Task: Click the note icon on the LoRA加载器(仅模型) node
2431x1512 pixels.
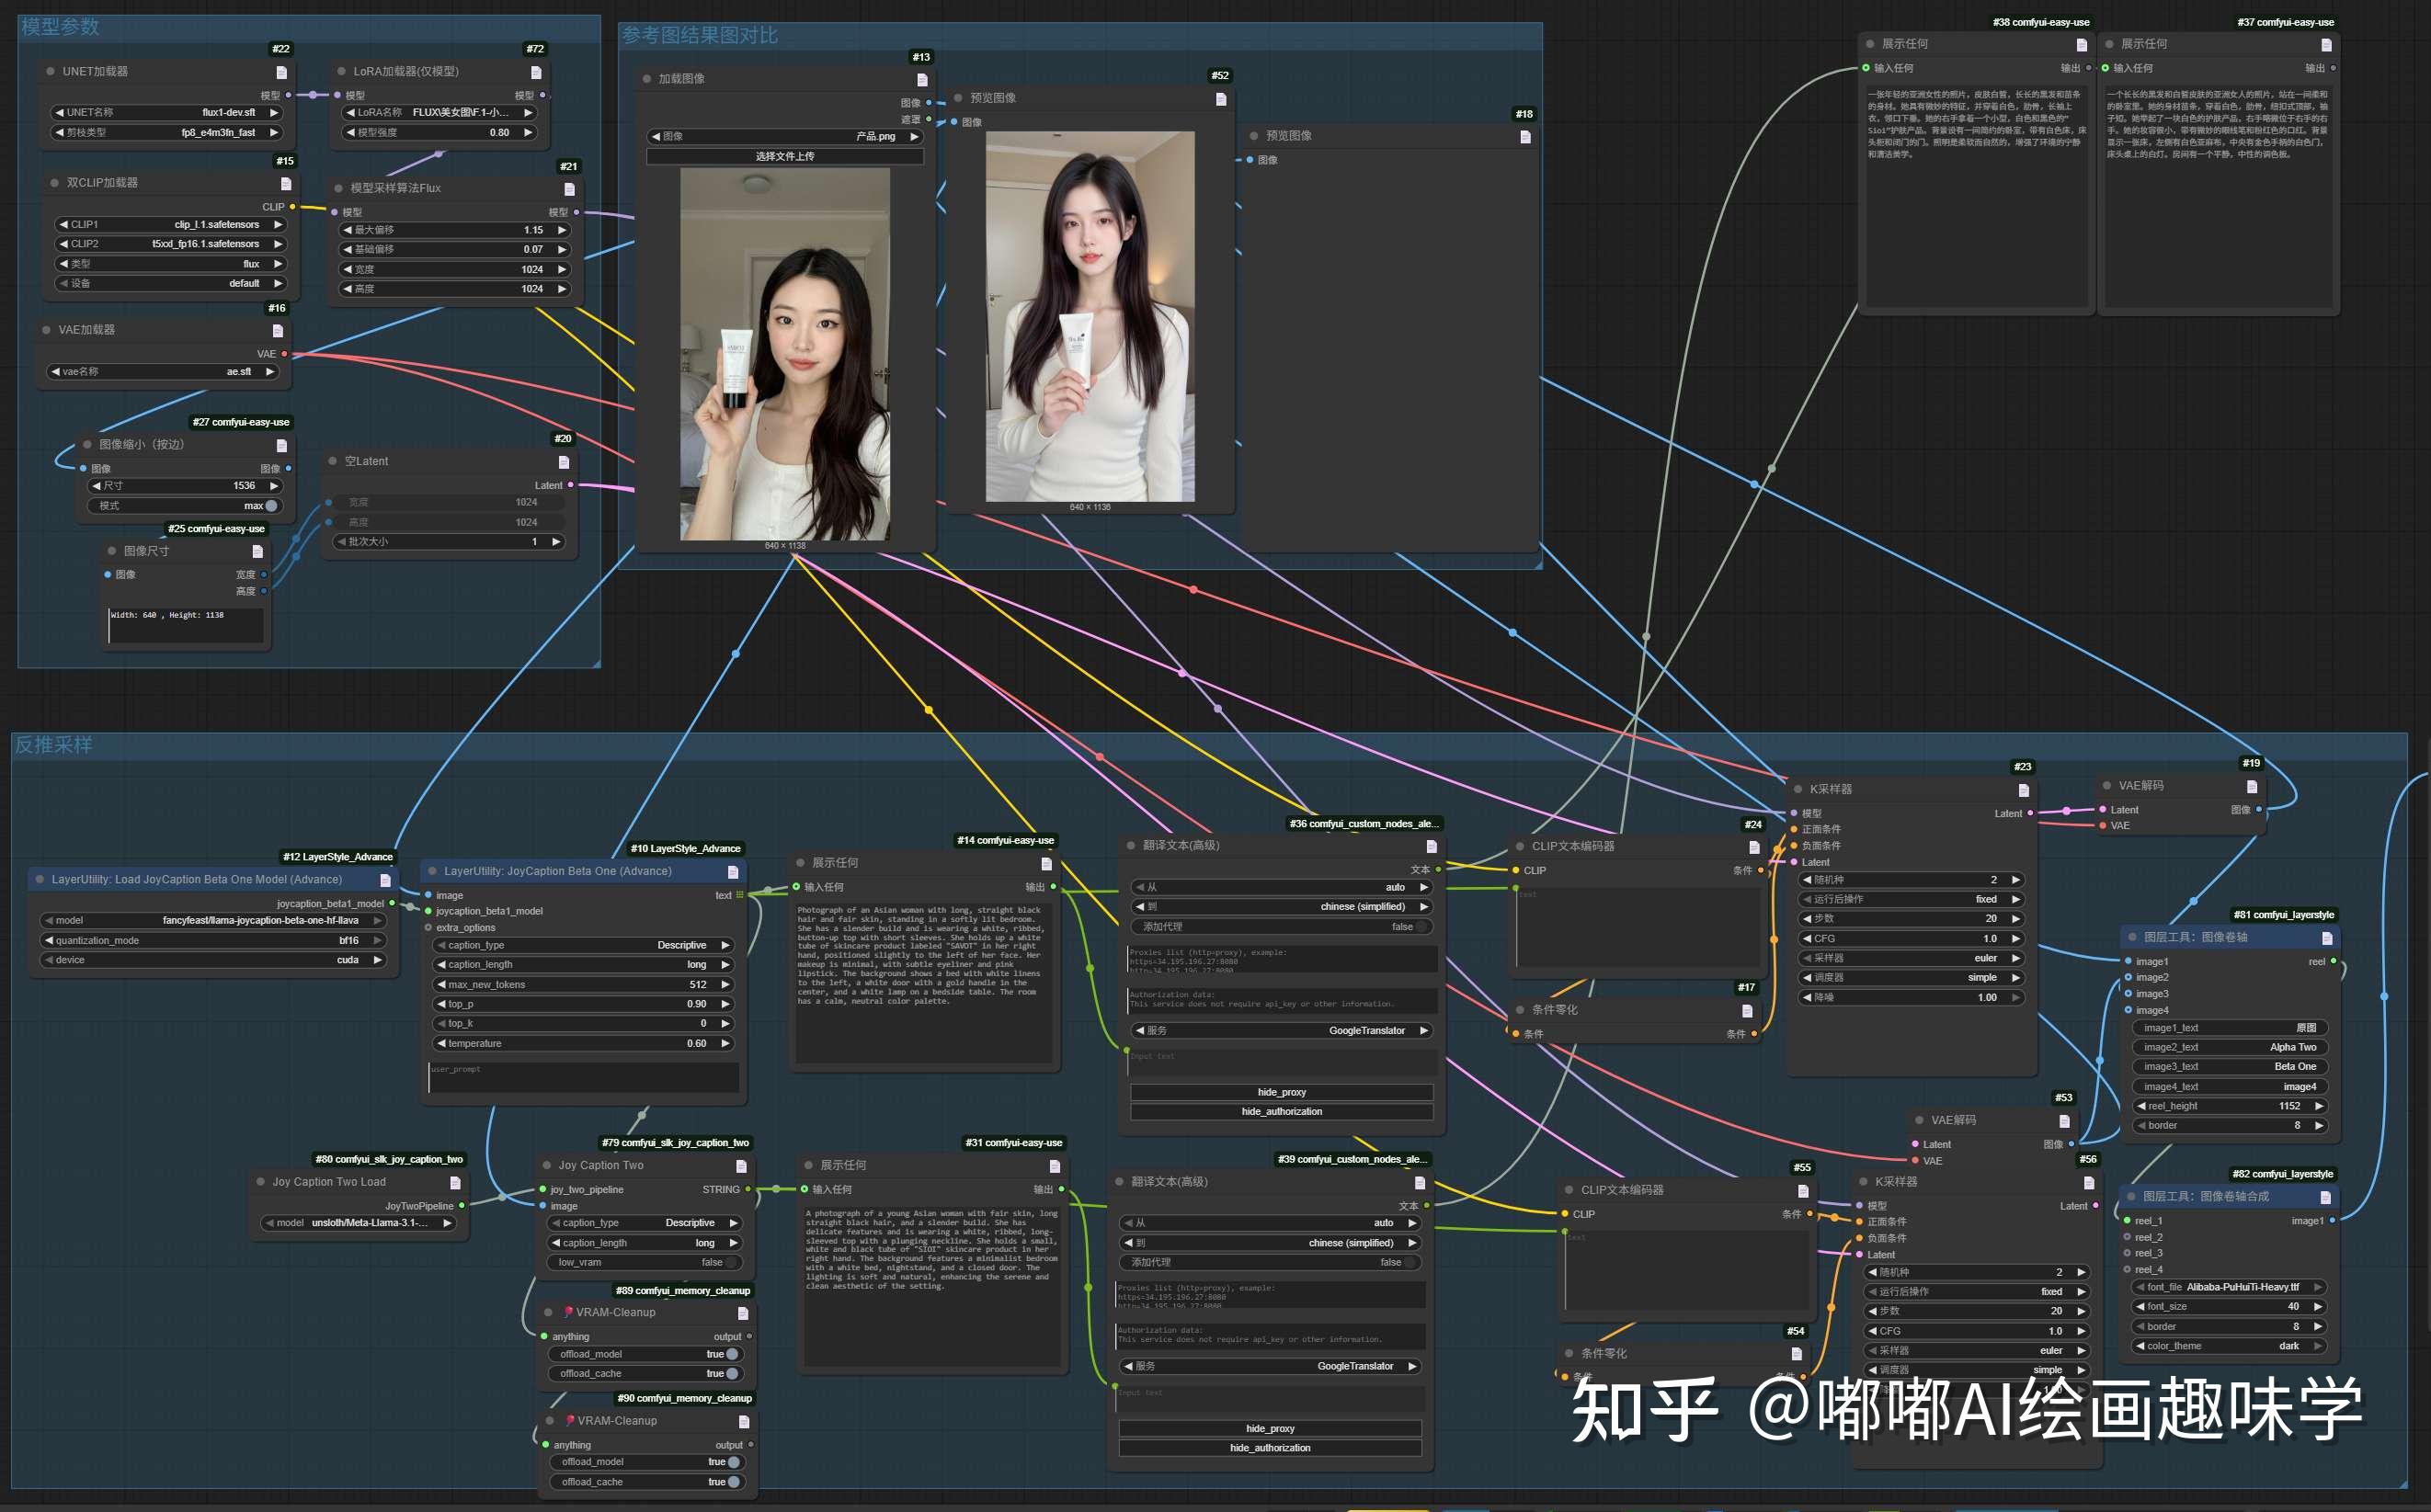Action: (536, 71)
